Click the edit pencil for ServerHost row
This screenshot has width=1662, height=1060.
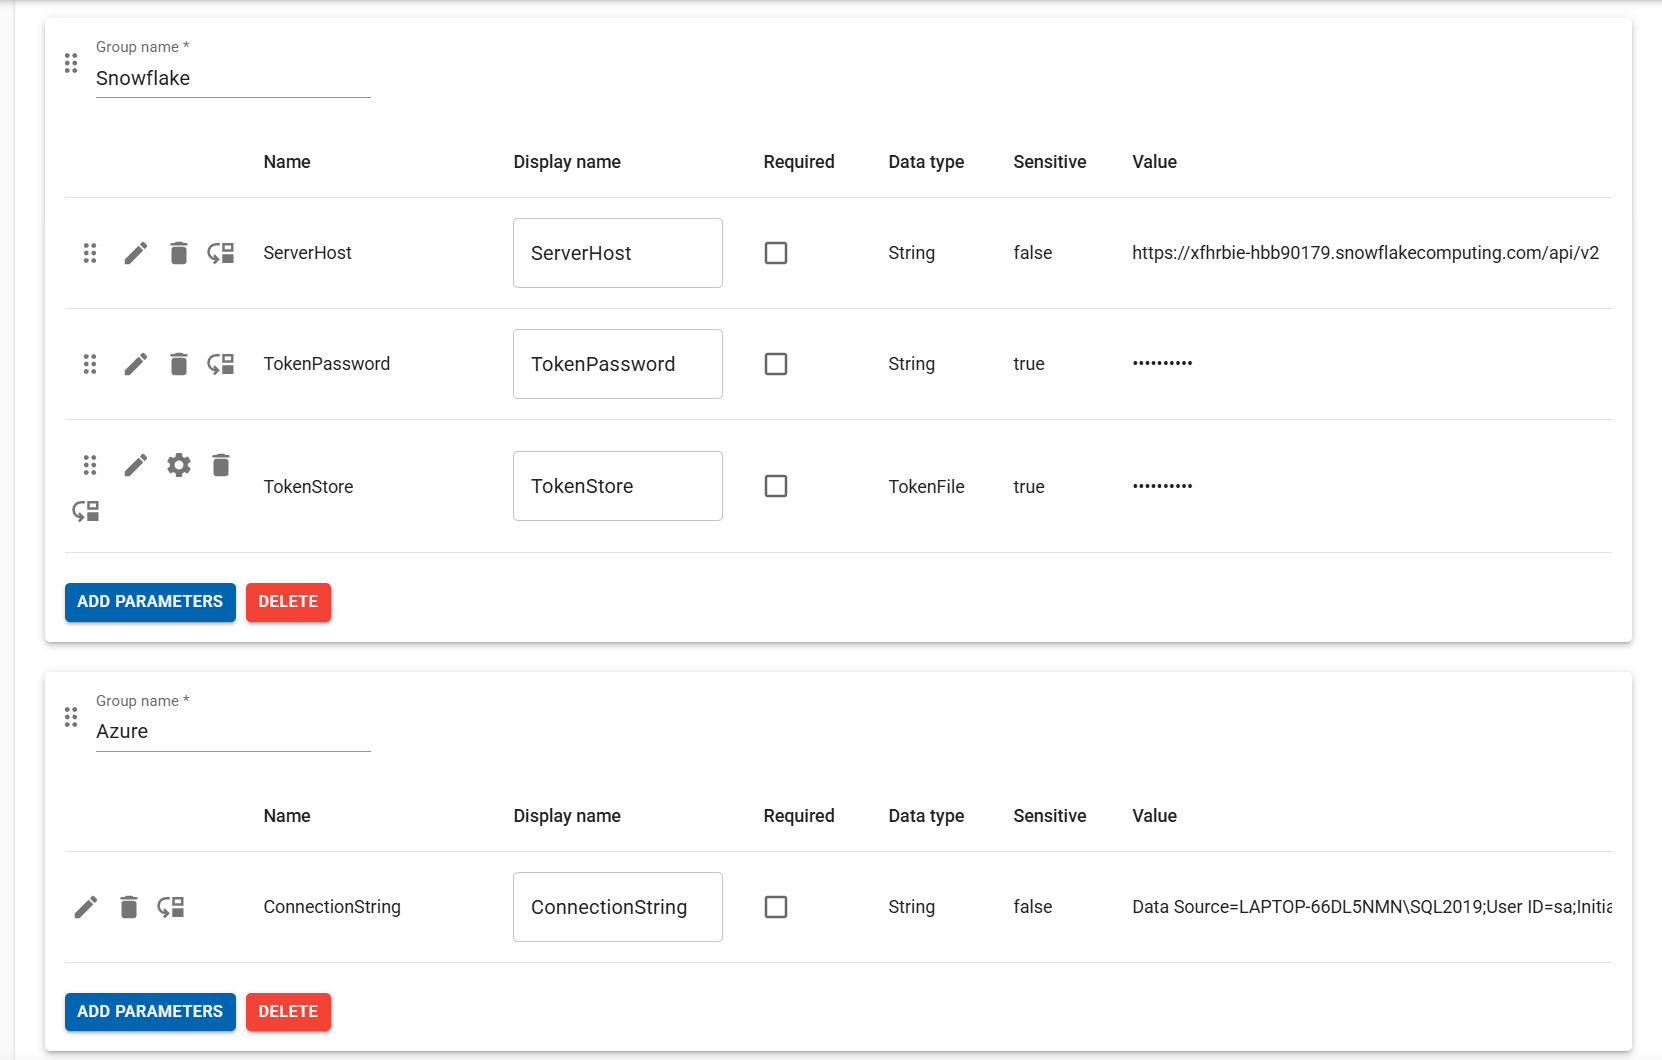(x=136, y=253)
